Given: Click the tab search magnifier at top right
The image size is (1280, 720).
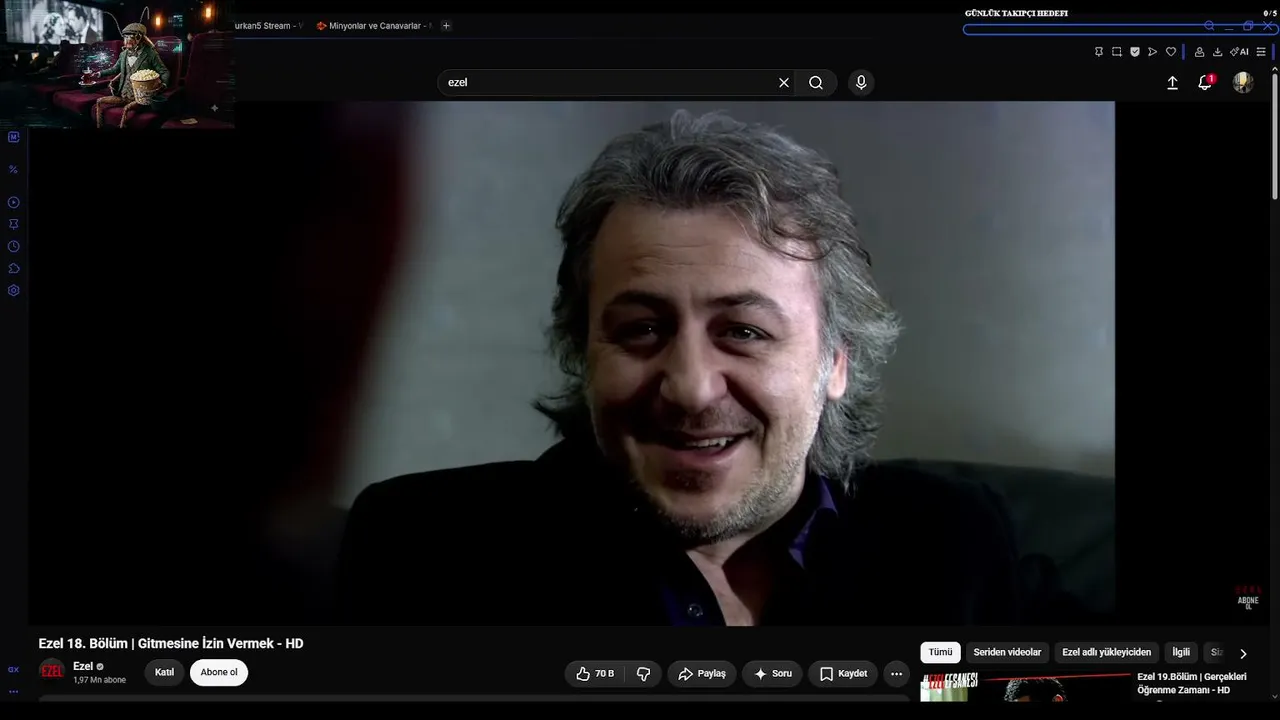Looking at the screenshot, I should tap(1209, 26).
